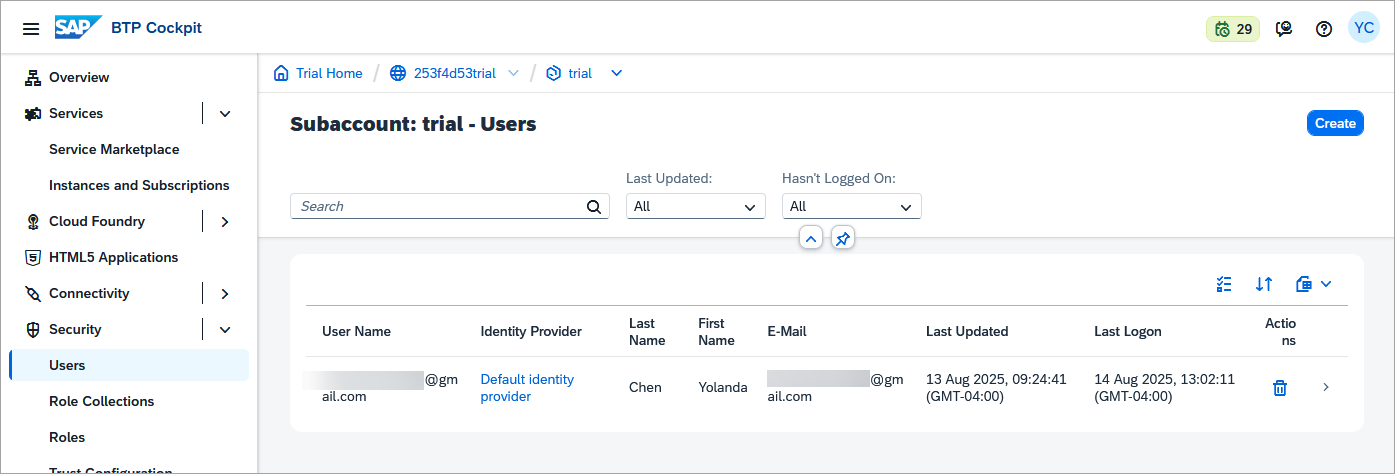Click the Overview icon in sidebar
This screenshot has width=1395, height=474.
pos(32,77)
